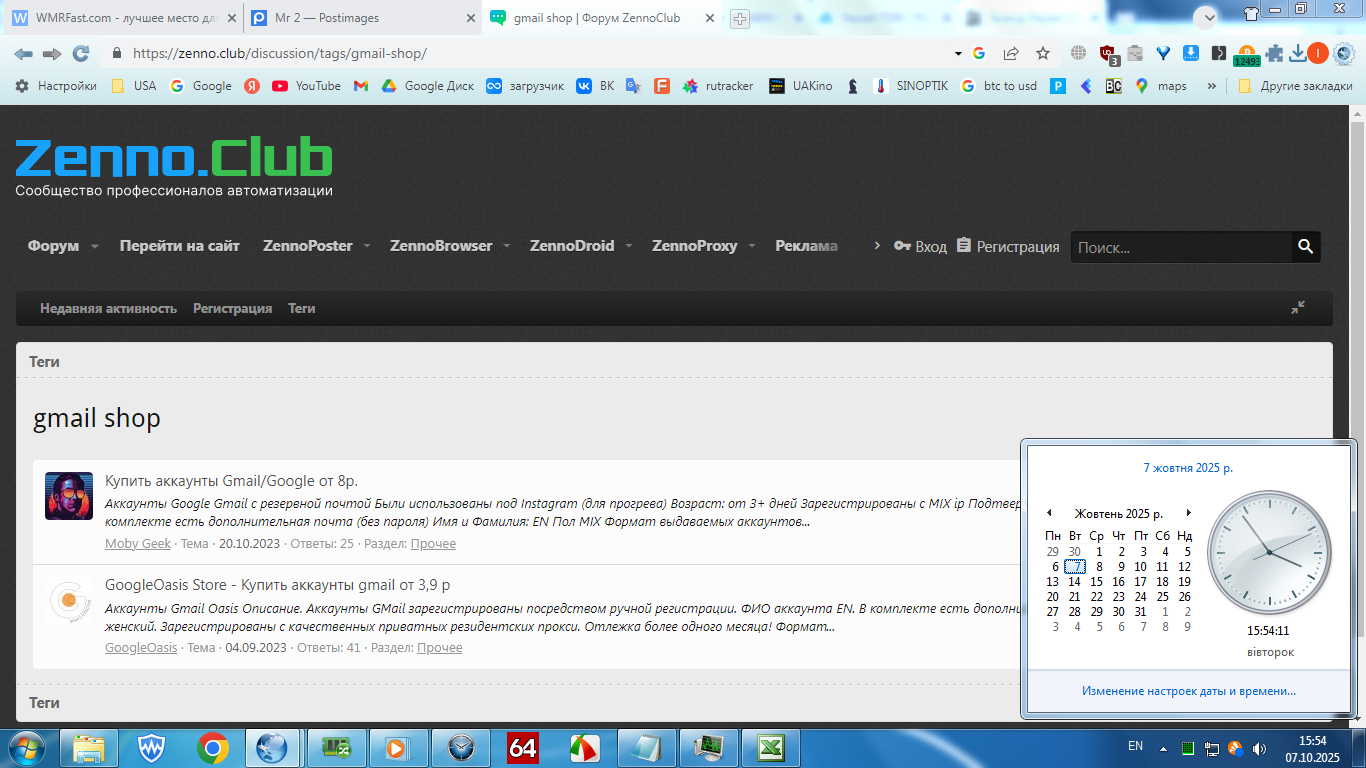Viewport: 1366px width, 768px height.
Task: Open thread Купить аккаунты Gmail/Google от 8р.
Action: tap(231, 481)
